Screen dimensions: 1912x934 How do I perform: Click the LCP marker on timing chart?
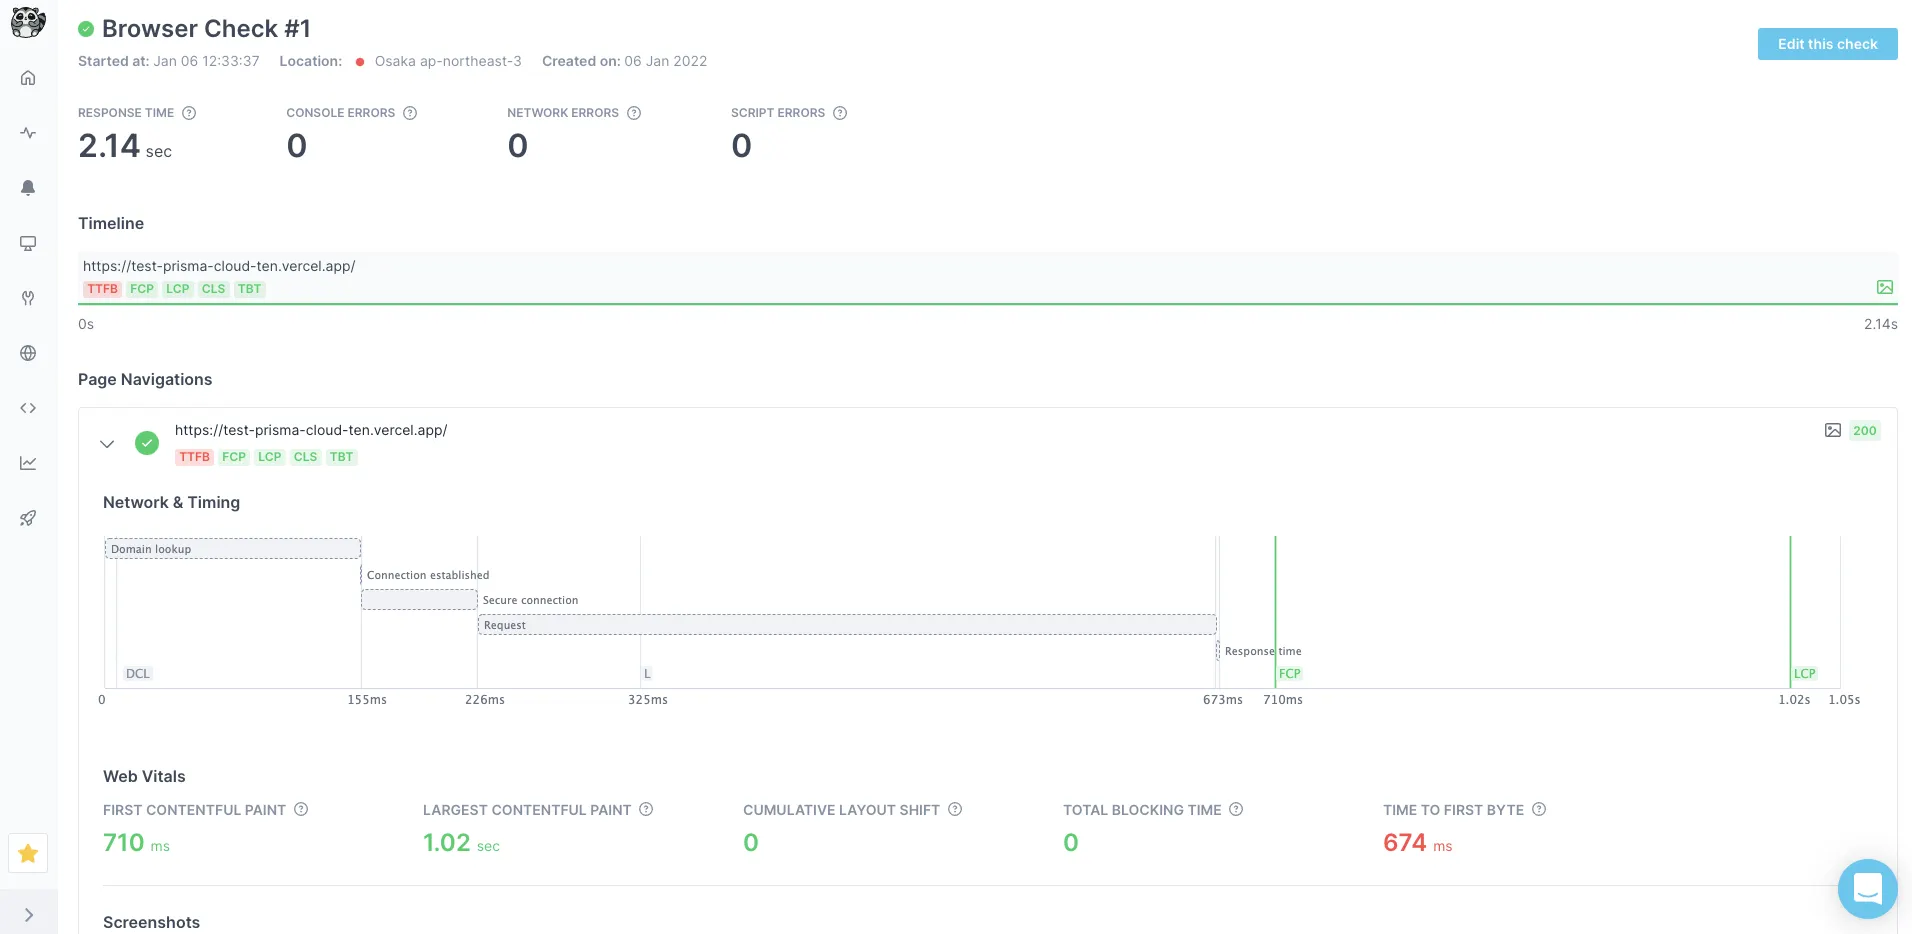click(1804, 673)
